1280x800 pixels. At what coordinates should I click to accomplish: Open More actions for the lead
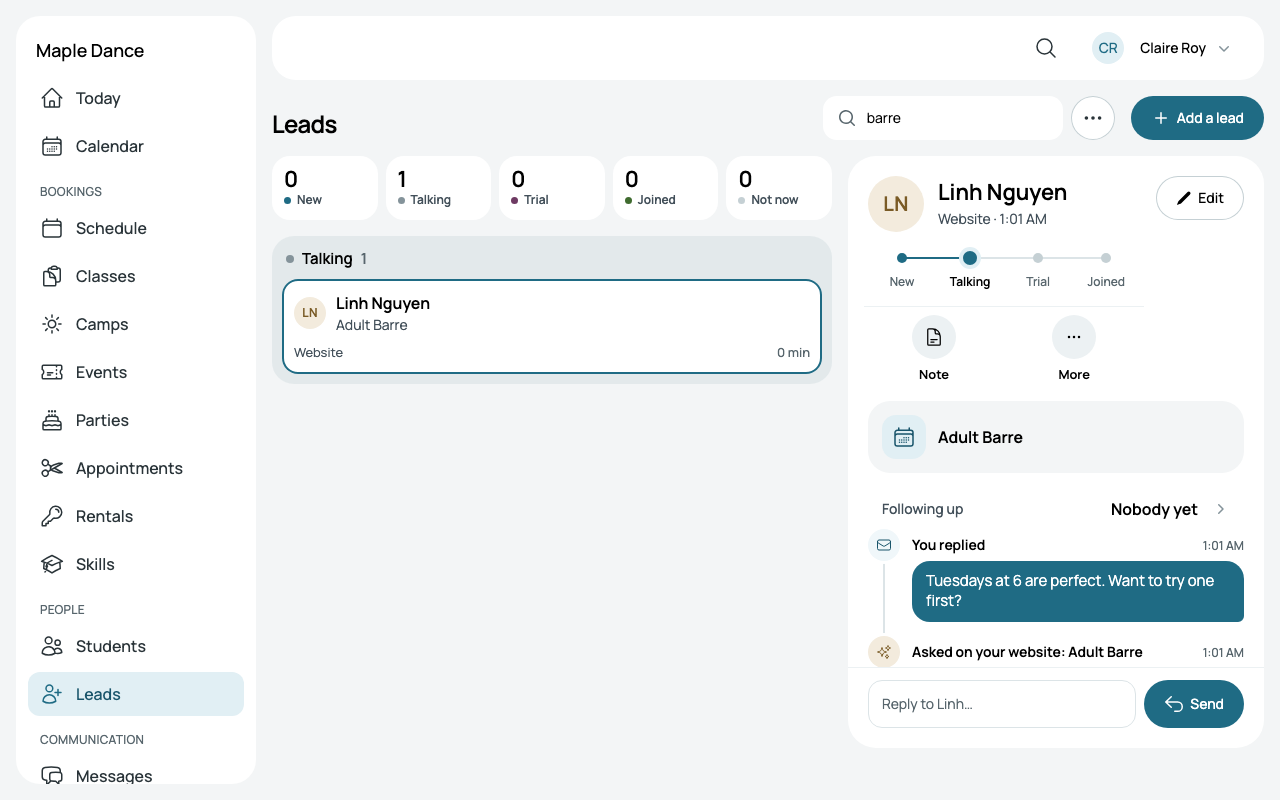pos(1074,349)
